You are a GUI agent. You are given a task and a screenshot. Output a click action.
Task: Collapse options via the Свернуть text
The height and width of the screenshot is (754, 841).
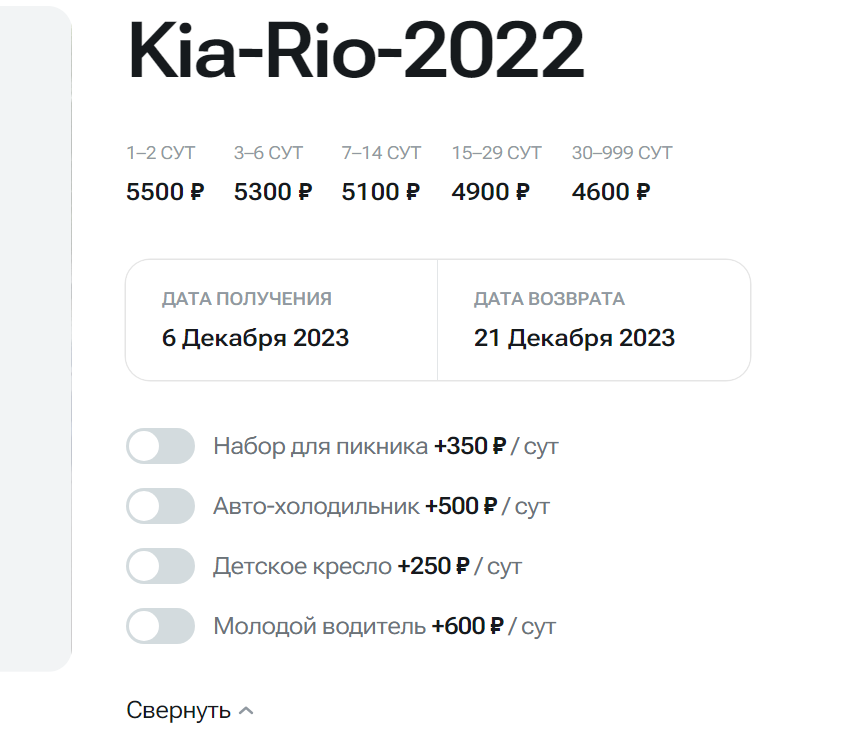click(178, 711)
